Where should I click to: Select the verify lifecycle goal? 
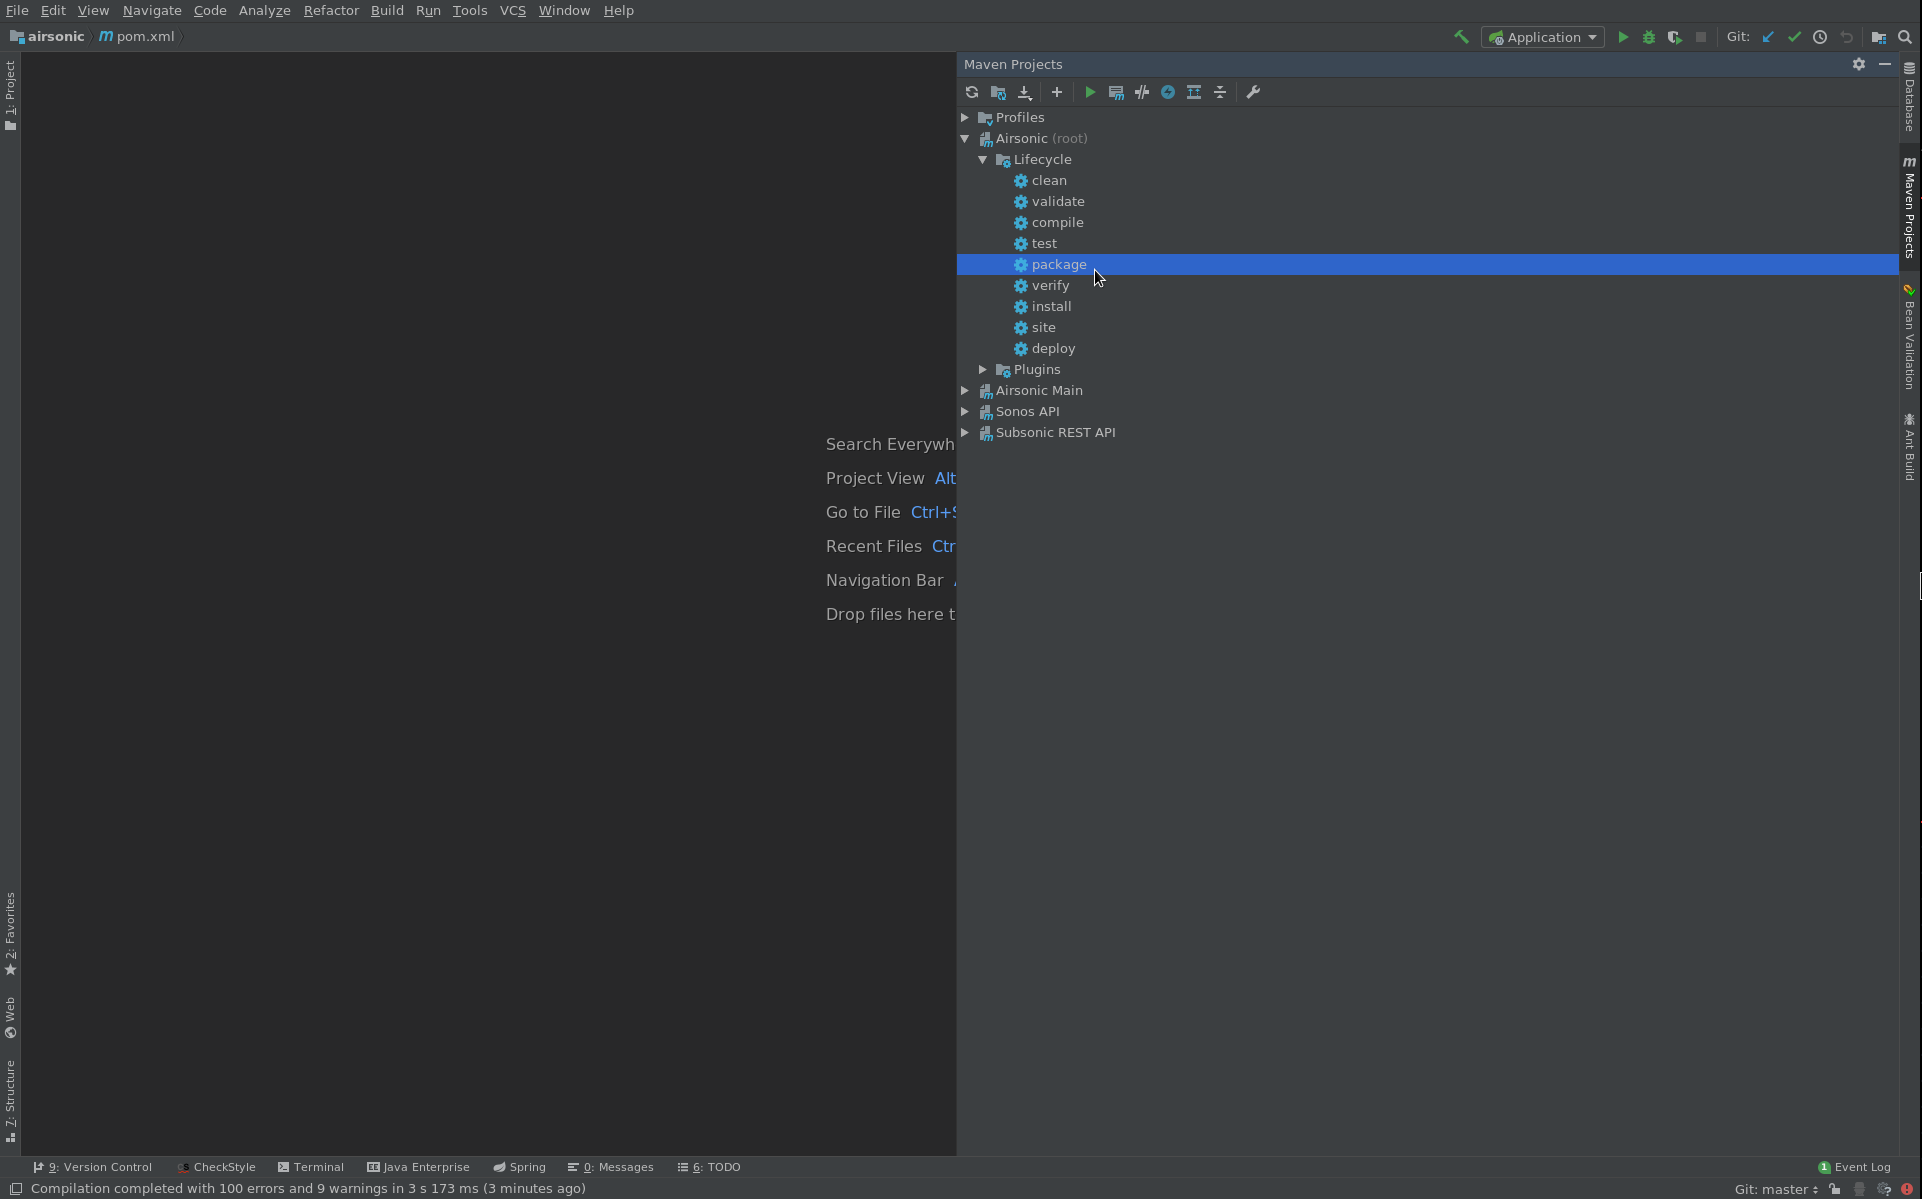click(x=1050, y=285)
